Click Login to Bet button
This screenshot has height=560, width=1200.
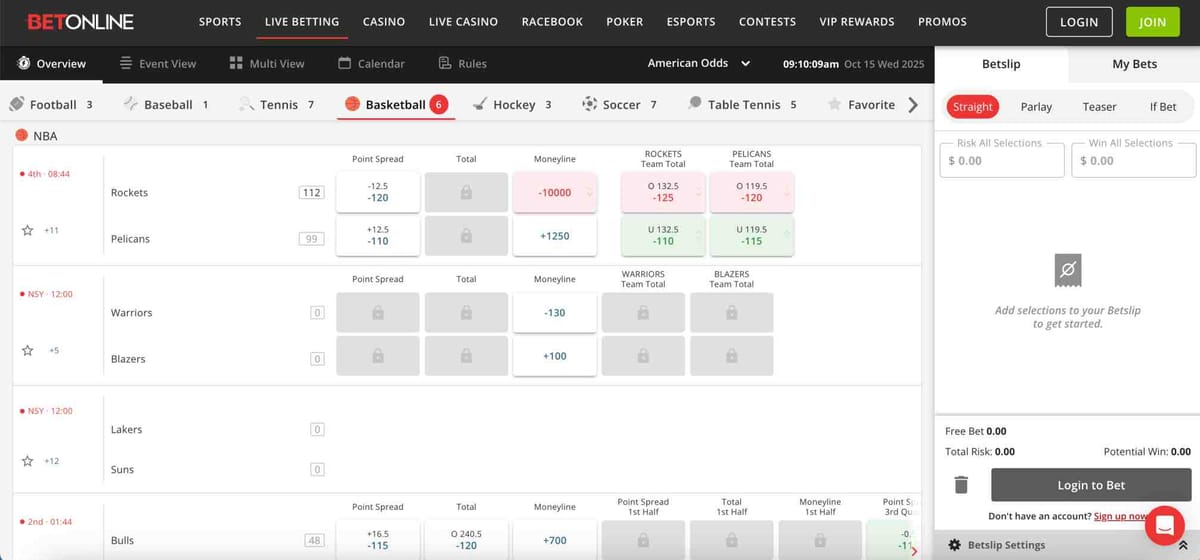pyautogui.click(x=1091, y=485)
